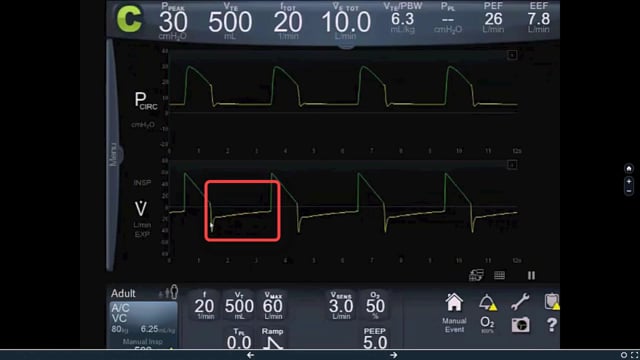
Task: Click the VTE/PBW 6.3 mL/kg reading
Action: (402, 18)
